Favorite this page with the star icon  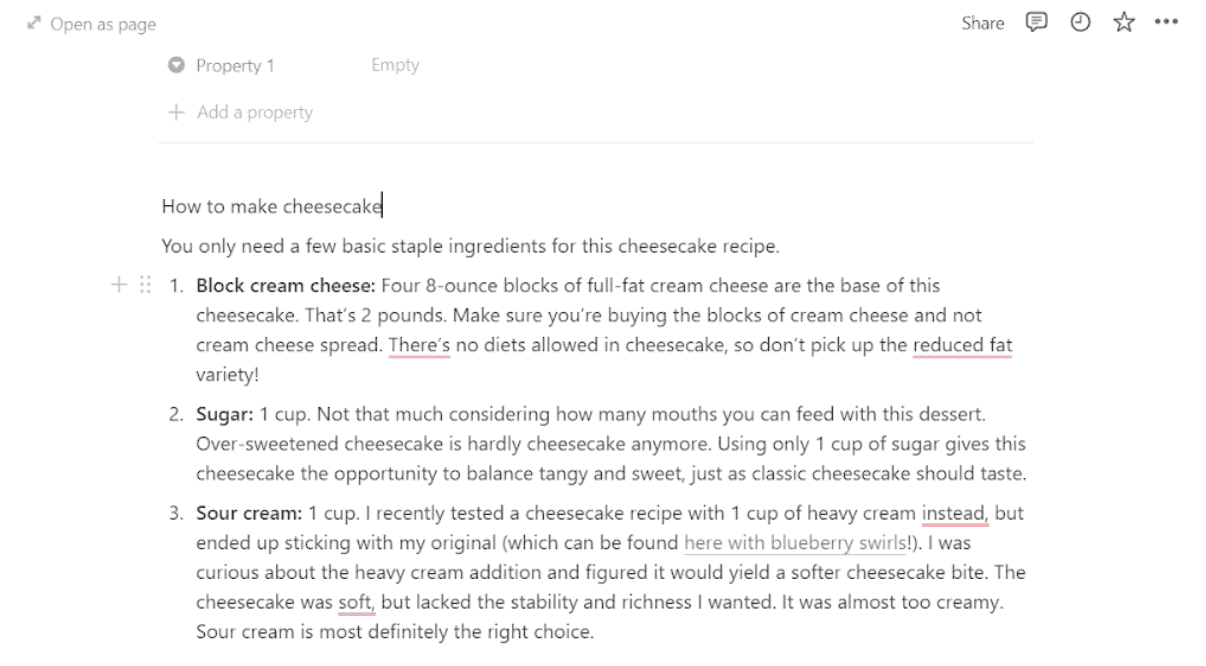point(1122,23)
